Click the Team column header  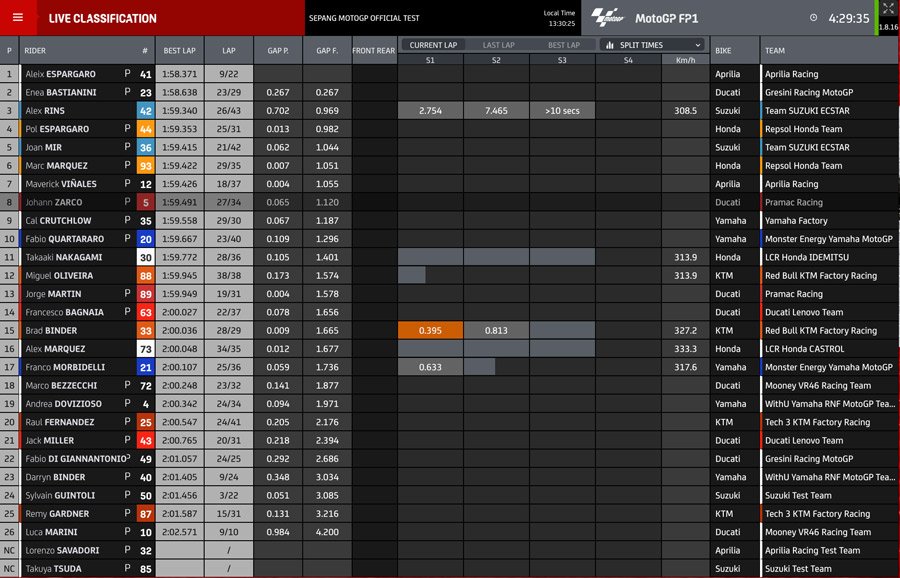coord(775,51)
